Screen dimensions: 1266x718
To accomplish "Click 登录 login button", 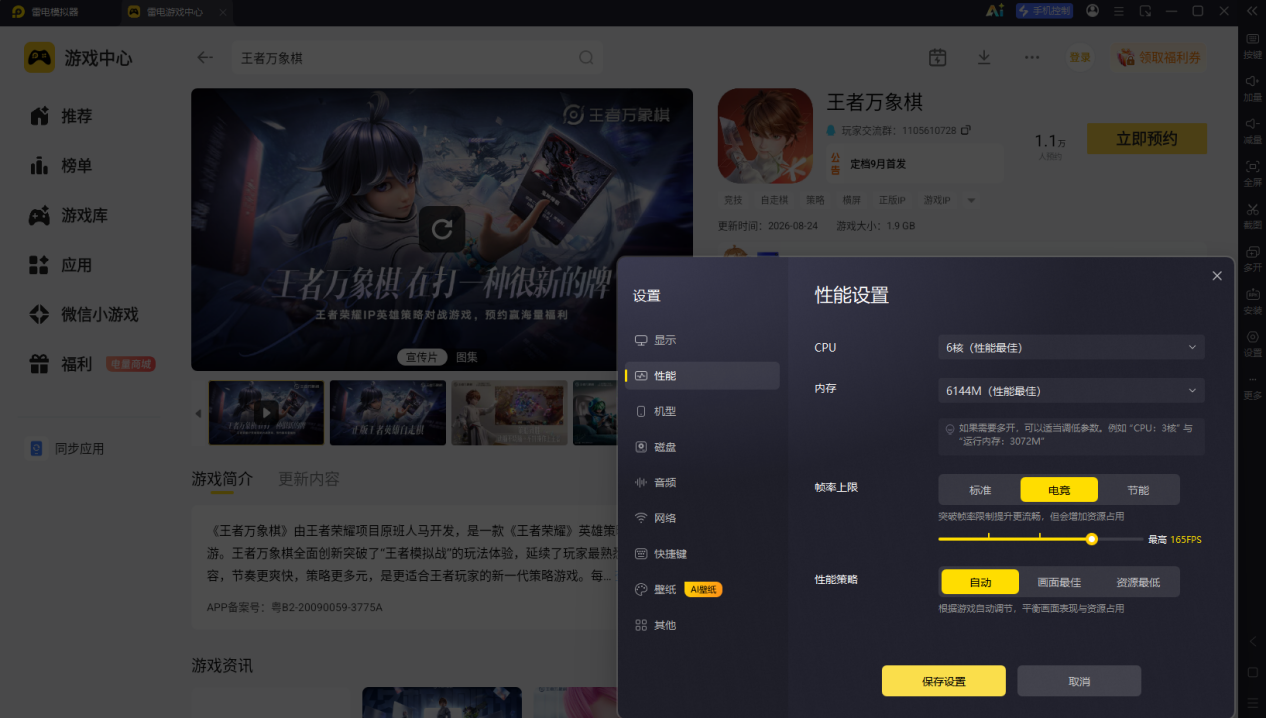I will coord(1080,58).
